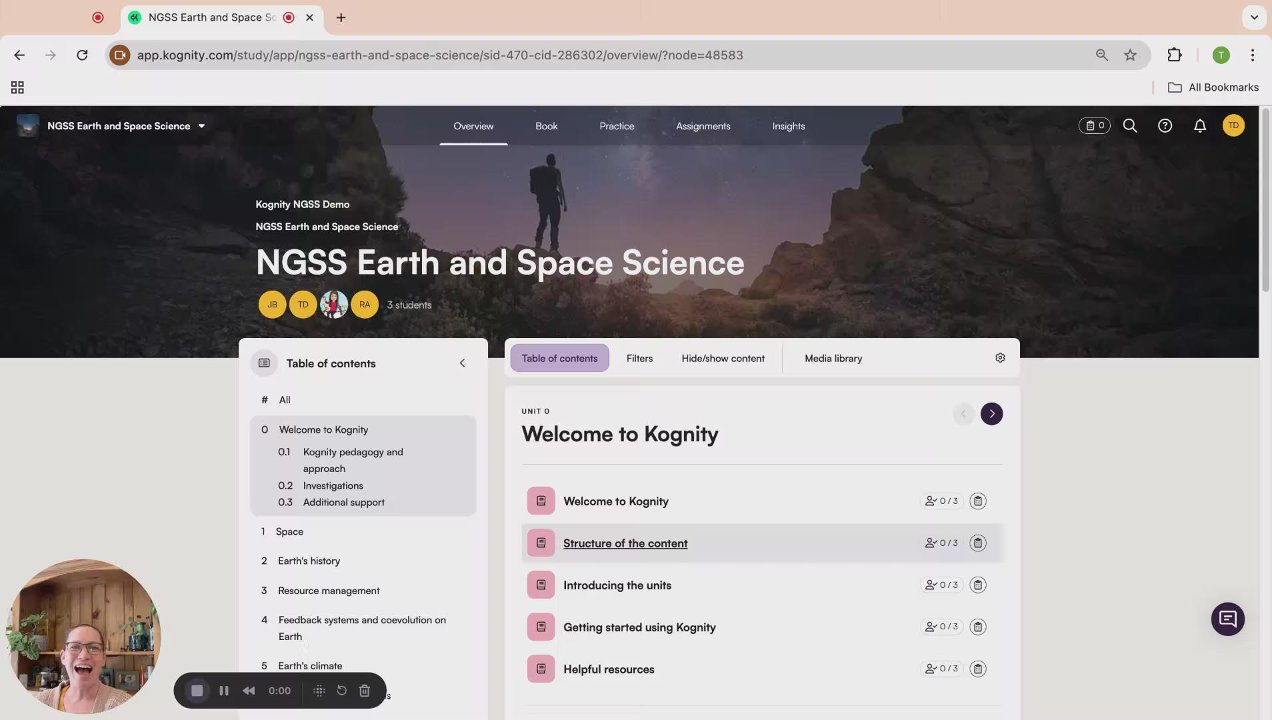Click the JB student avatar
The height and width of the screenshot is (720, 1272).
tap(272, 305)
